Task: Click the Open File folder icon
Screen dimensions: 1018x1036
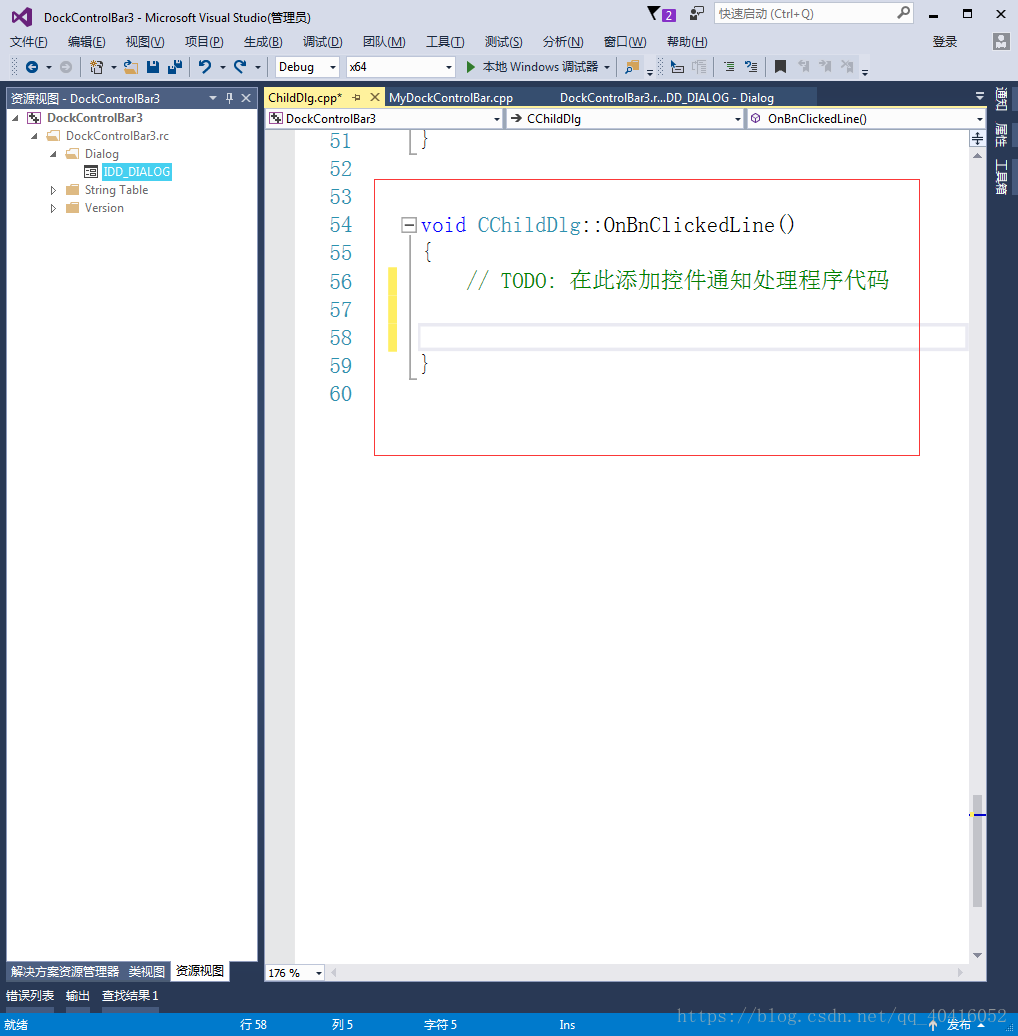Action: [131, 67]
